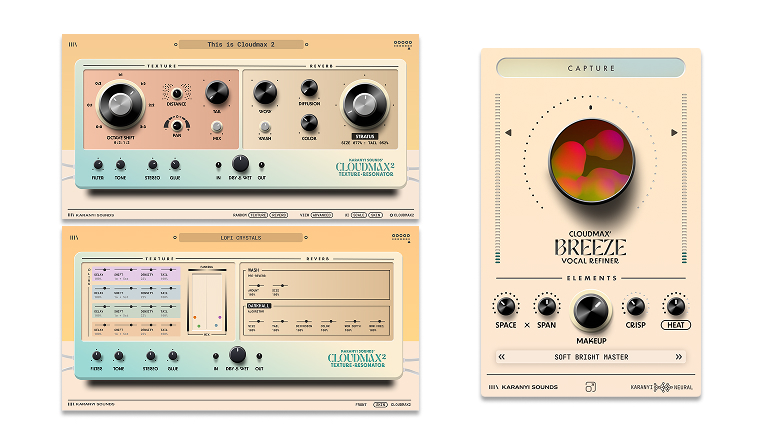Click the Random TEXTURE button in top Cloudmax footer
The height and width of the screenshot is (444, 763).
click(x=258, y=215)
